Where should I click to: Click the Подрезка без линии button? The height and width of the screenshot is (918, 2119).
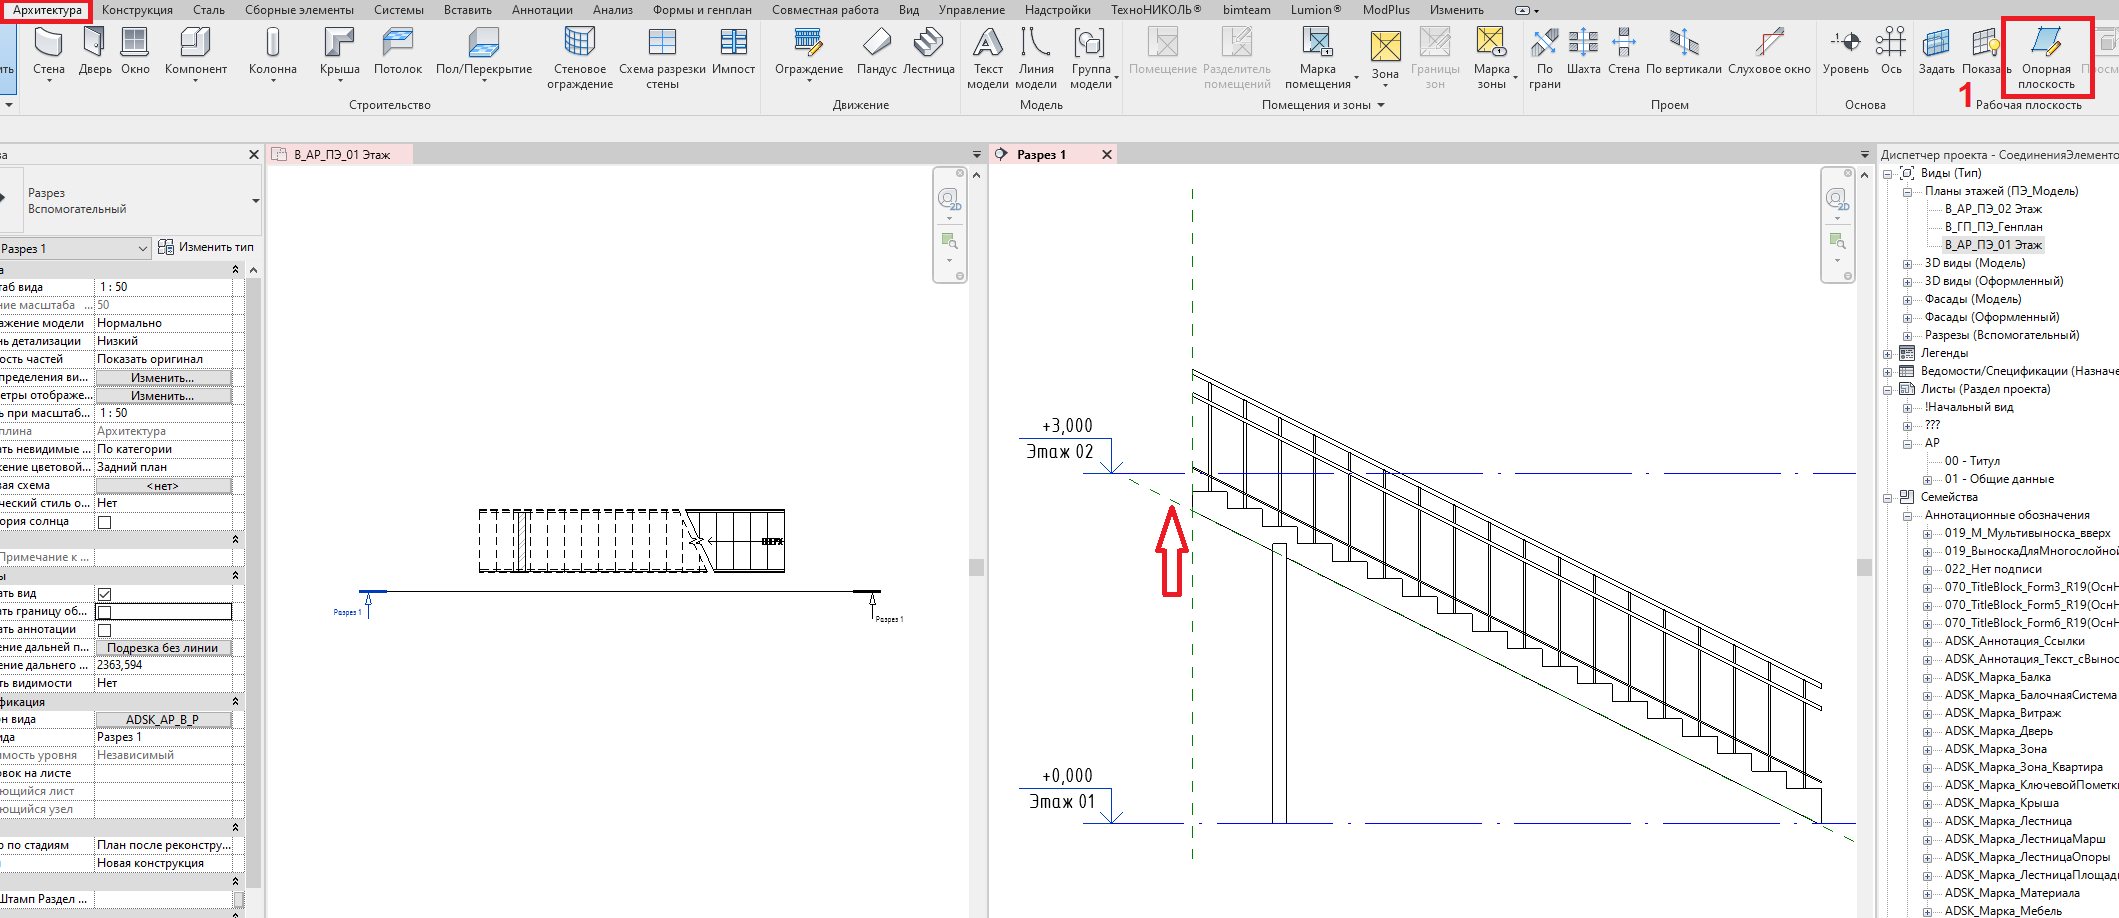point(163,648)
